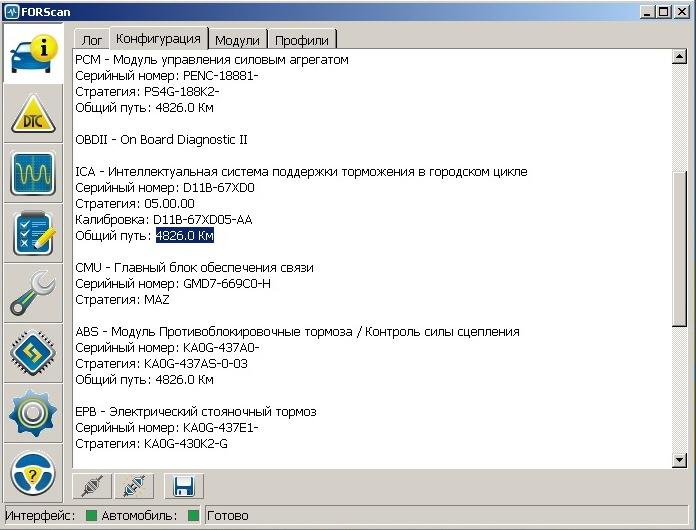Click the Калибровка: D11B-67XD05-AA line
The width and height of the screenshot is (696, 530).
click(164, 219)
